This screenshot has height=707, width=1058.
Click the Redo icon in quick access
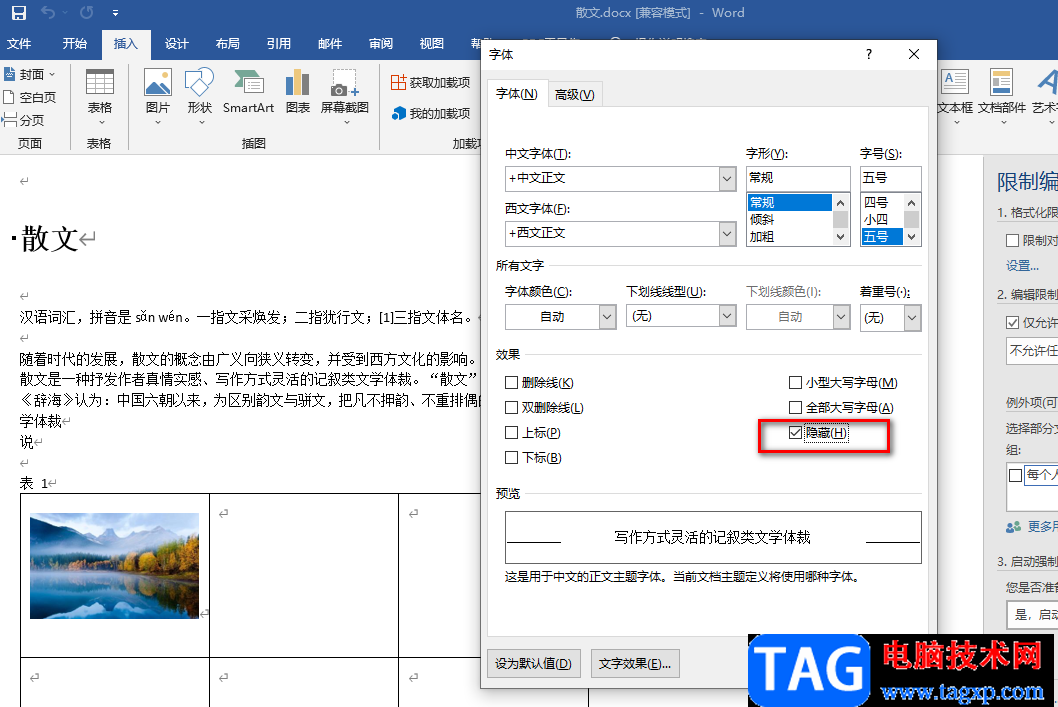(x=86, y=12)
